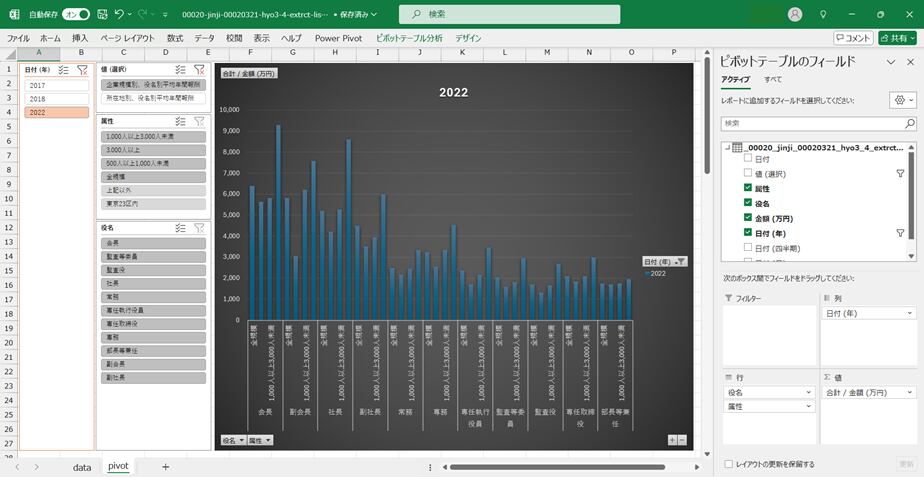Viewport: 924px width, 477px height.
Task: Clear filter on the 日付 (年) slicer
Action: (83, 70)
